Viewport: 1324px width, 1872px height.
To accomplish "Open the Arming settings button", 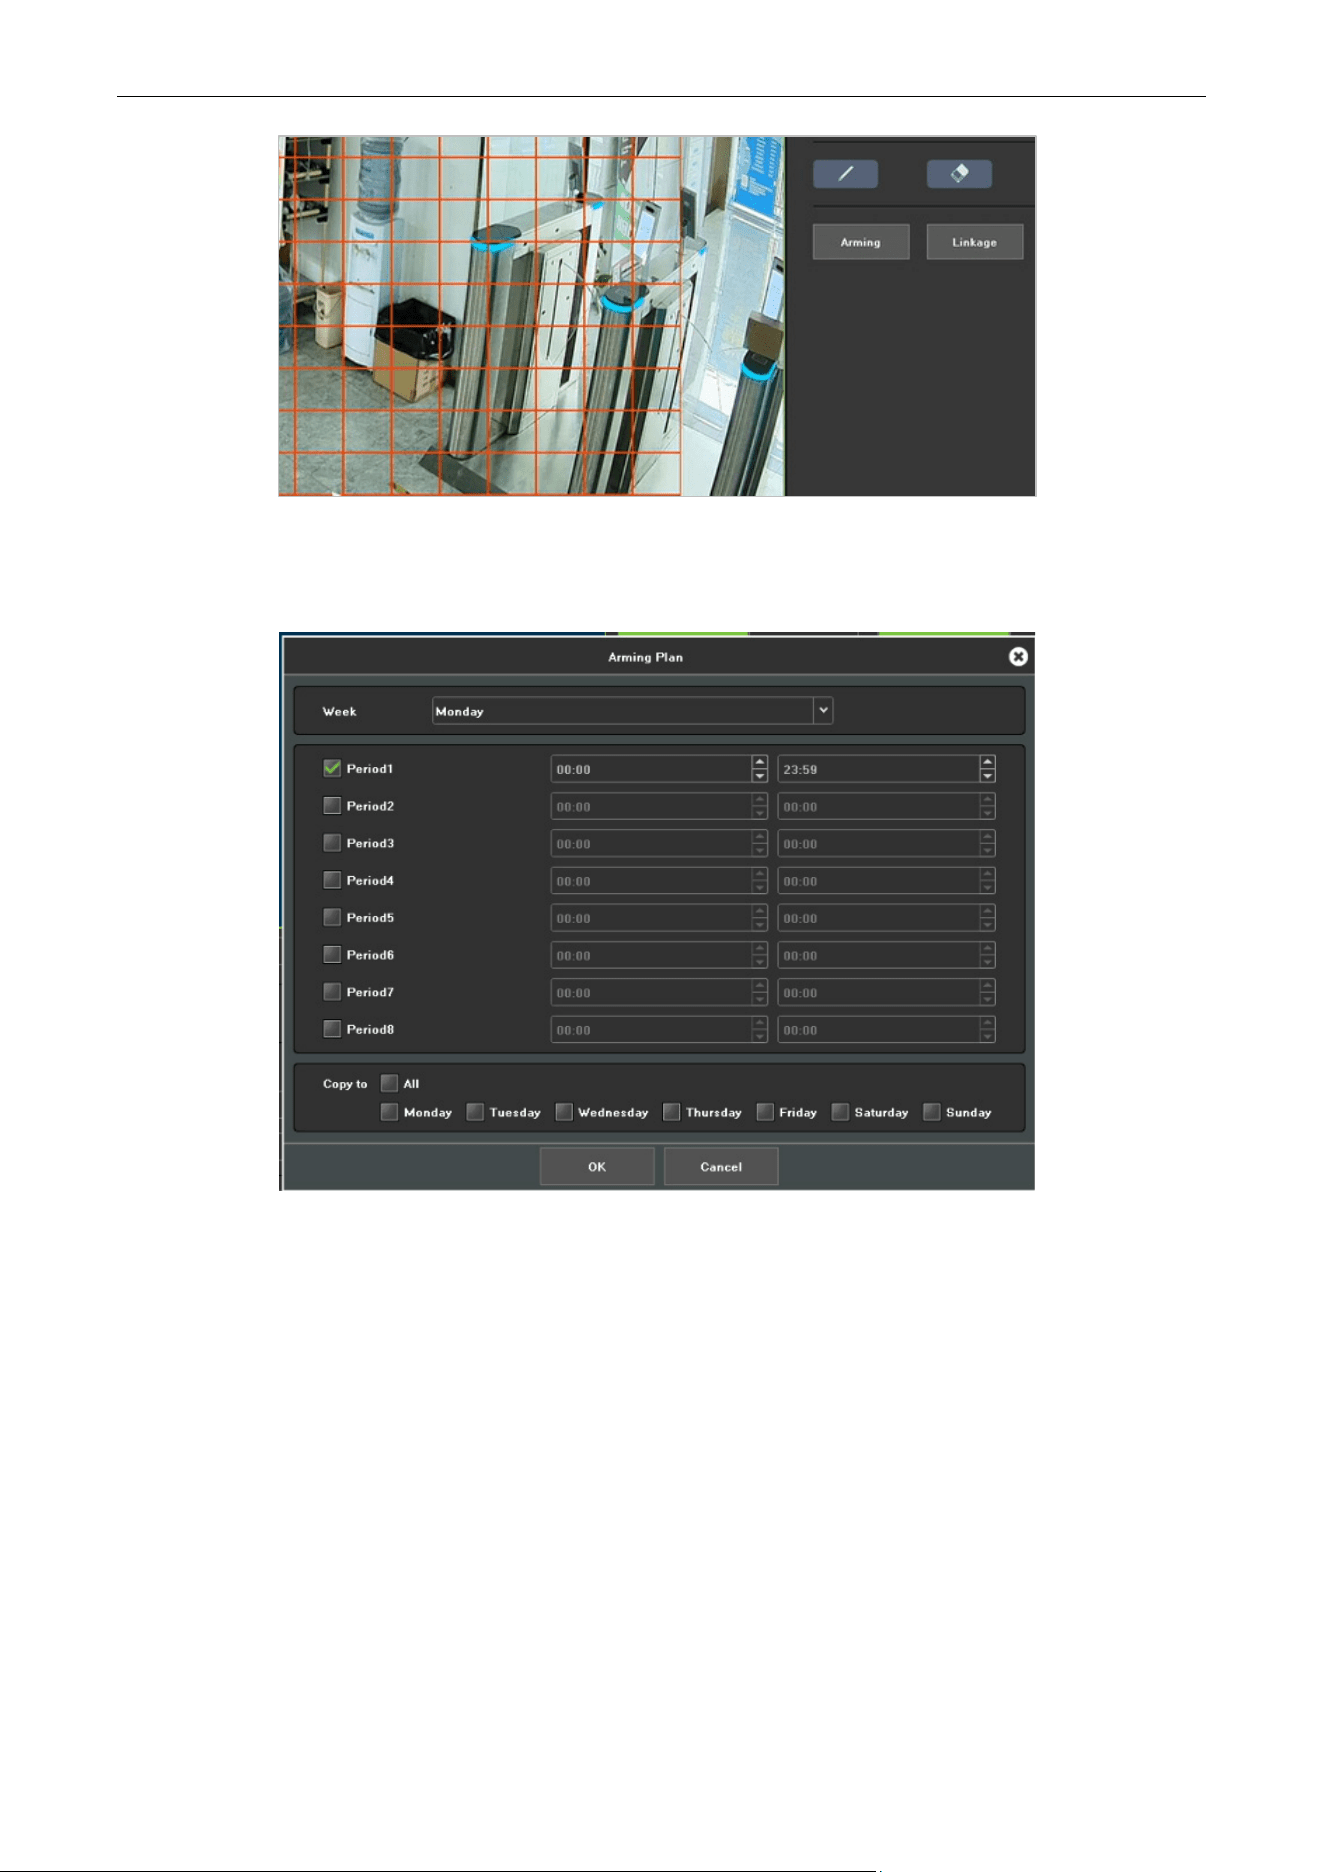I will click(861, 242).
